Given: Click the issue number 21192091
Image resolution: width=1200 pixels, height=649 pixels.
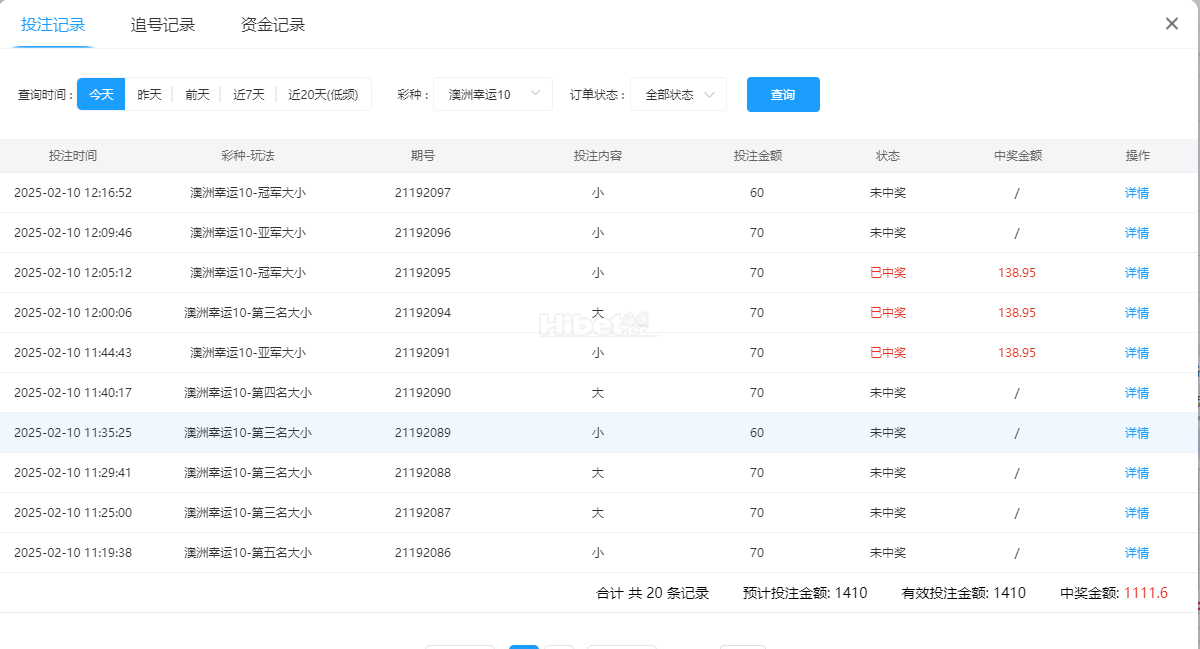Looking at the screenshot, I should (x=423, y=353).
